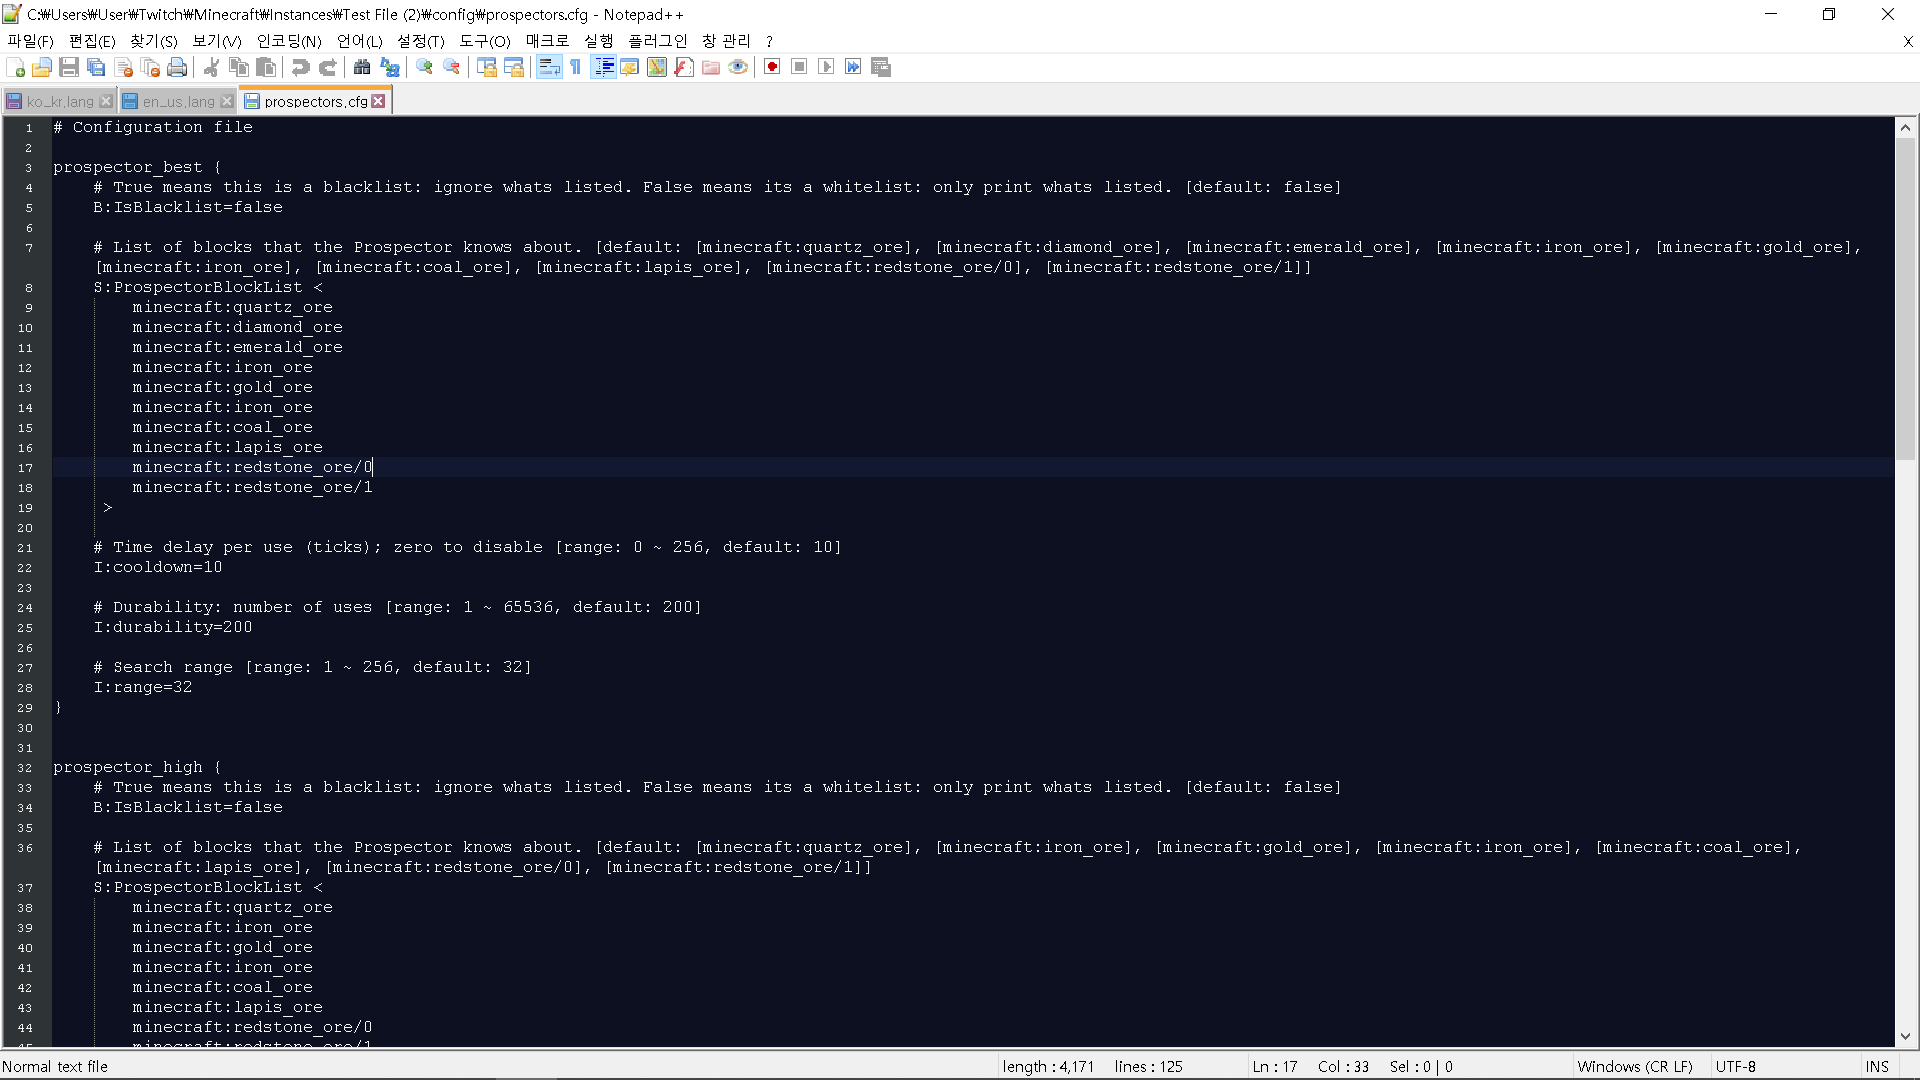
Task: Click UTF-8 encoding in the status bar
Action: coord(1735,1066)
